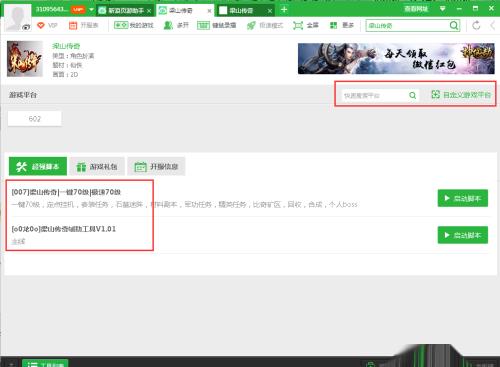Open the WeChat red packet banner ad

[396, 59]
